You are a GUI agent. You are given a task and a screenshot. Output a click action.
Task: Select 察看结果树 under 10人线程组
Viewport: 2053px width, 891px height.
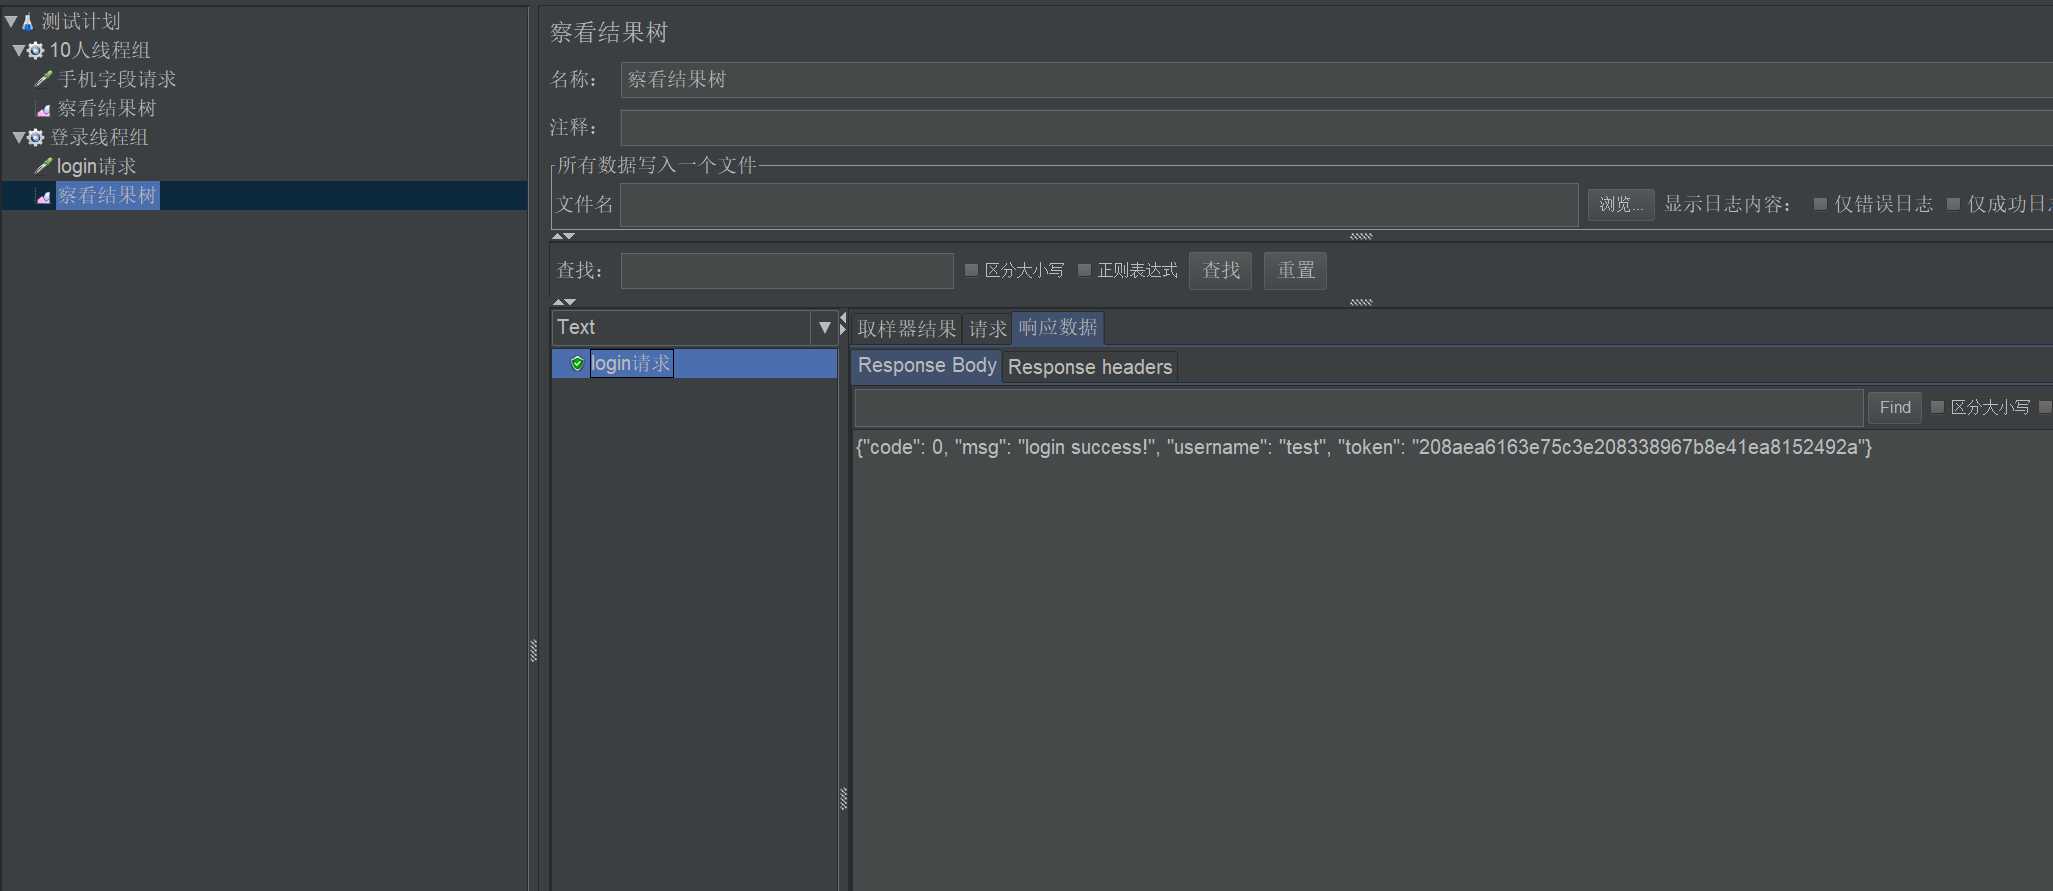pyautogui.click(x=107, y=108)
